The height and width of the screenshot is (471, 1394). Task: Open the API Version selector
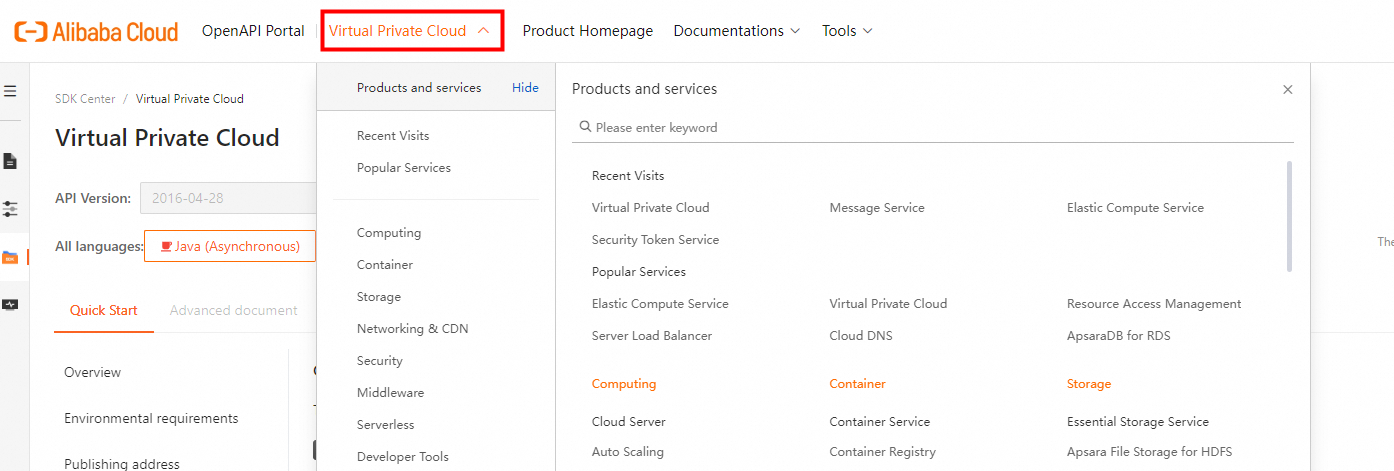228,198
